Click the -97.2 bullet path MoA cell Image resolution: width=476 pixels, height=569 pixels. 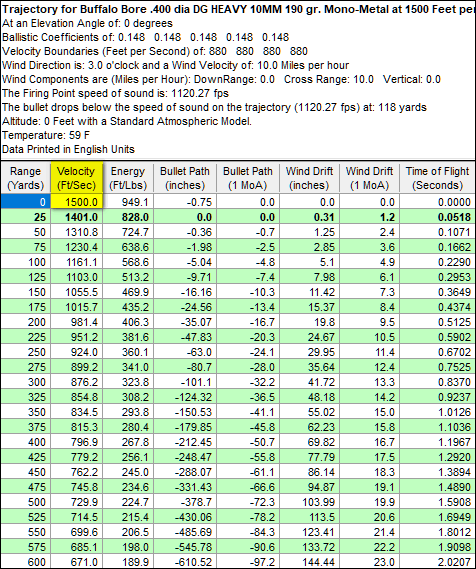point(247,562)
